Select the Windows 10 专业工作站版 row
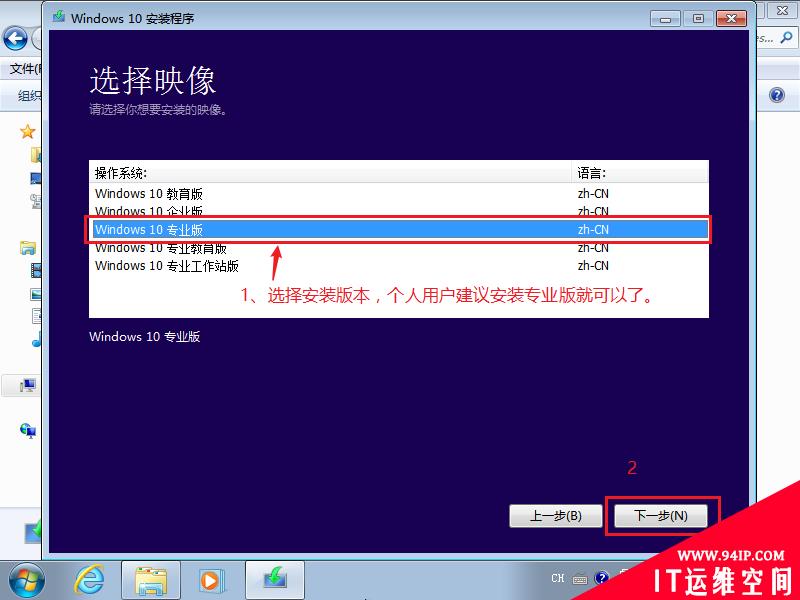The height and width of the screenshot is (600, 800). (398, 266)
